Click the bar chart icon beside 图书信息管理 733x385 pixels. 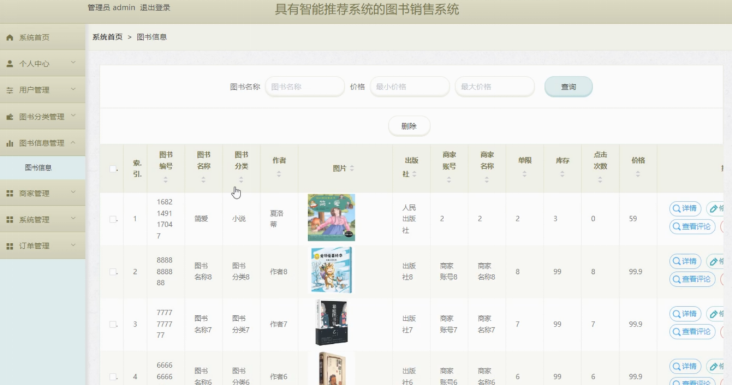[9, 143]
